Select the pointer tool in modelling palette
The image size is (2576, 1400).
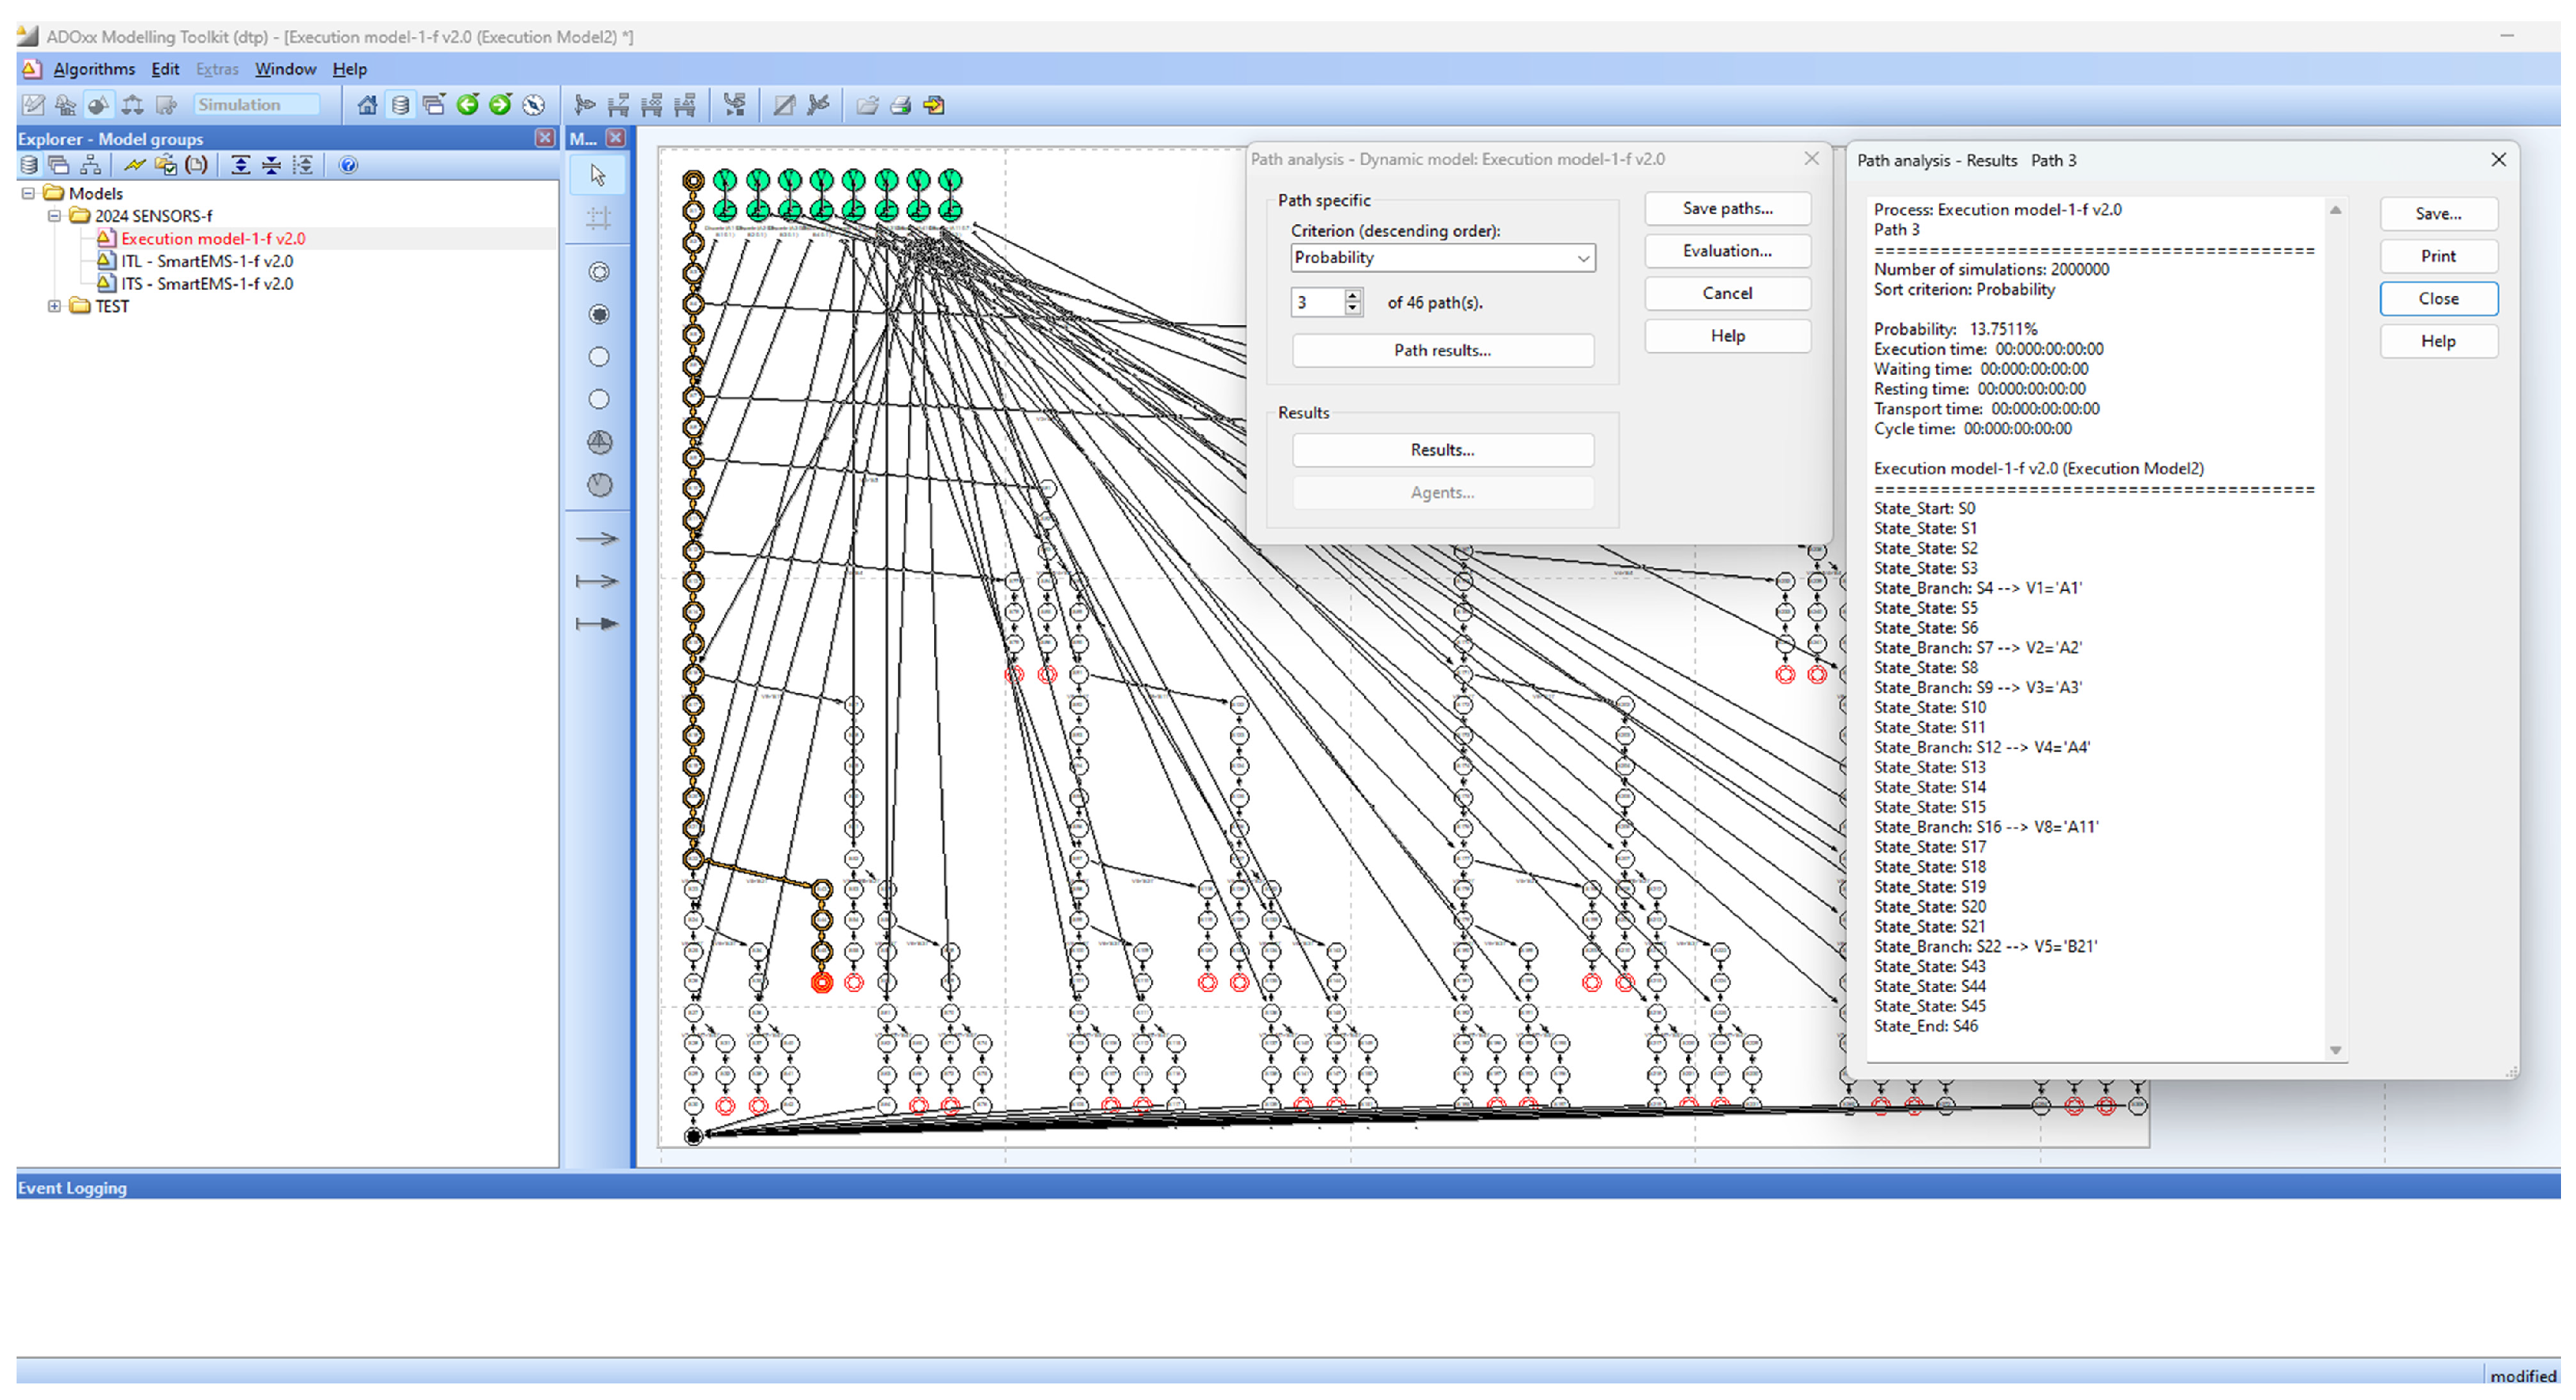coord(598,175)
